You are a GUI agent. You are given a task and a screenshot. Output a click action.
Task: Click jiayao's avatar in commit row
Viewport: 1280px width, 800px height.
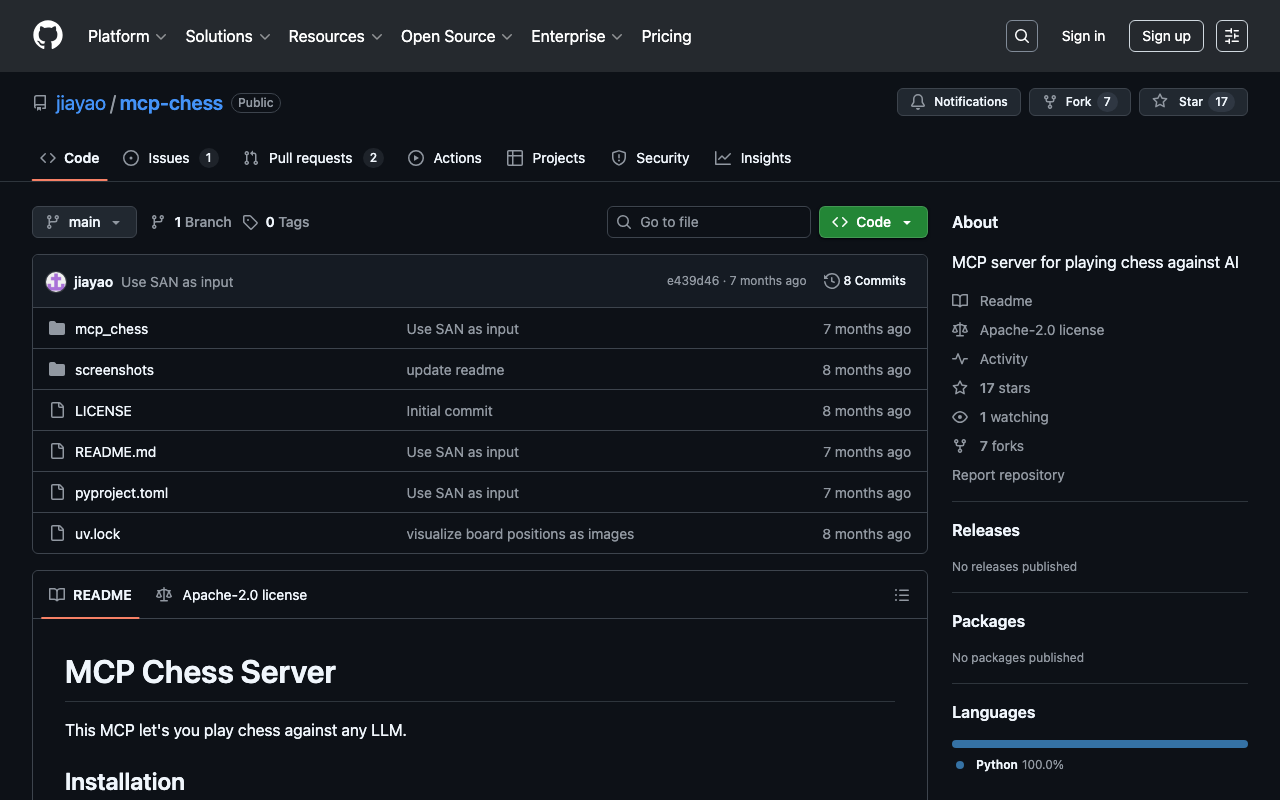pyautogui.click(x=56, y=282)
